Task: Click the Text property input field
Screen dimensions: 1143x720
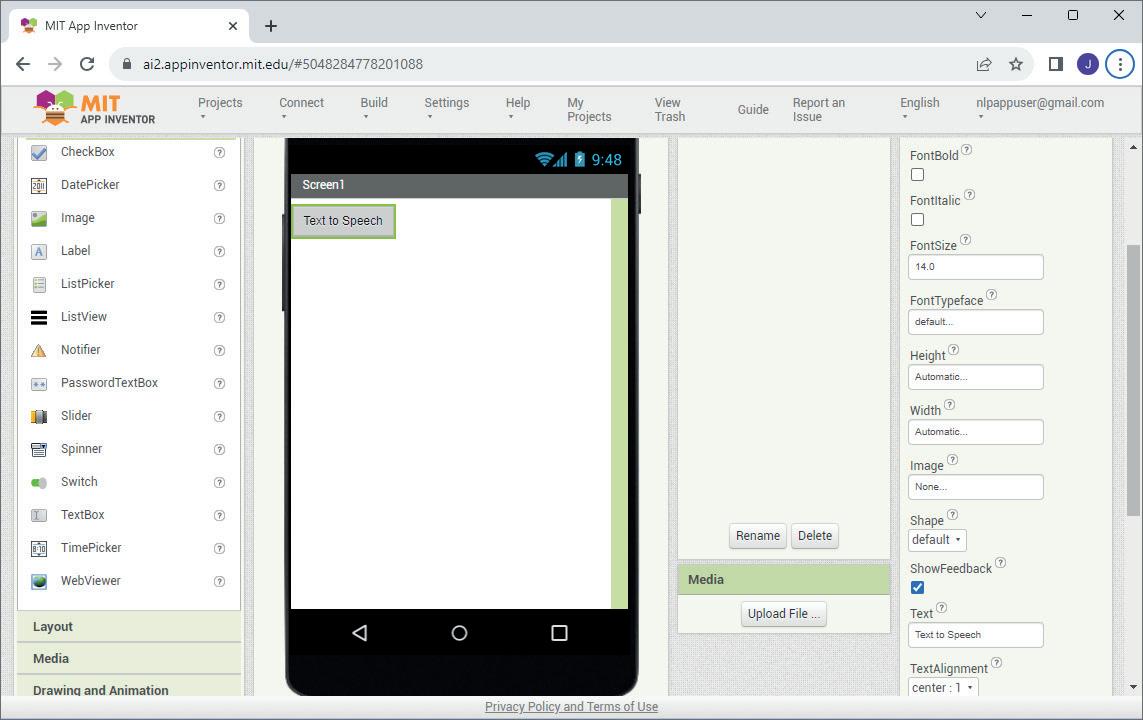Action: [975, 635]
